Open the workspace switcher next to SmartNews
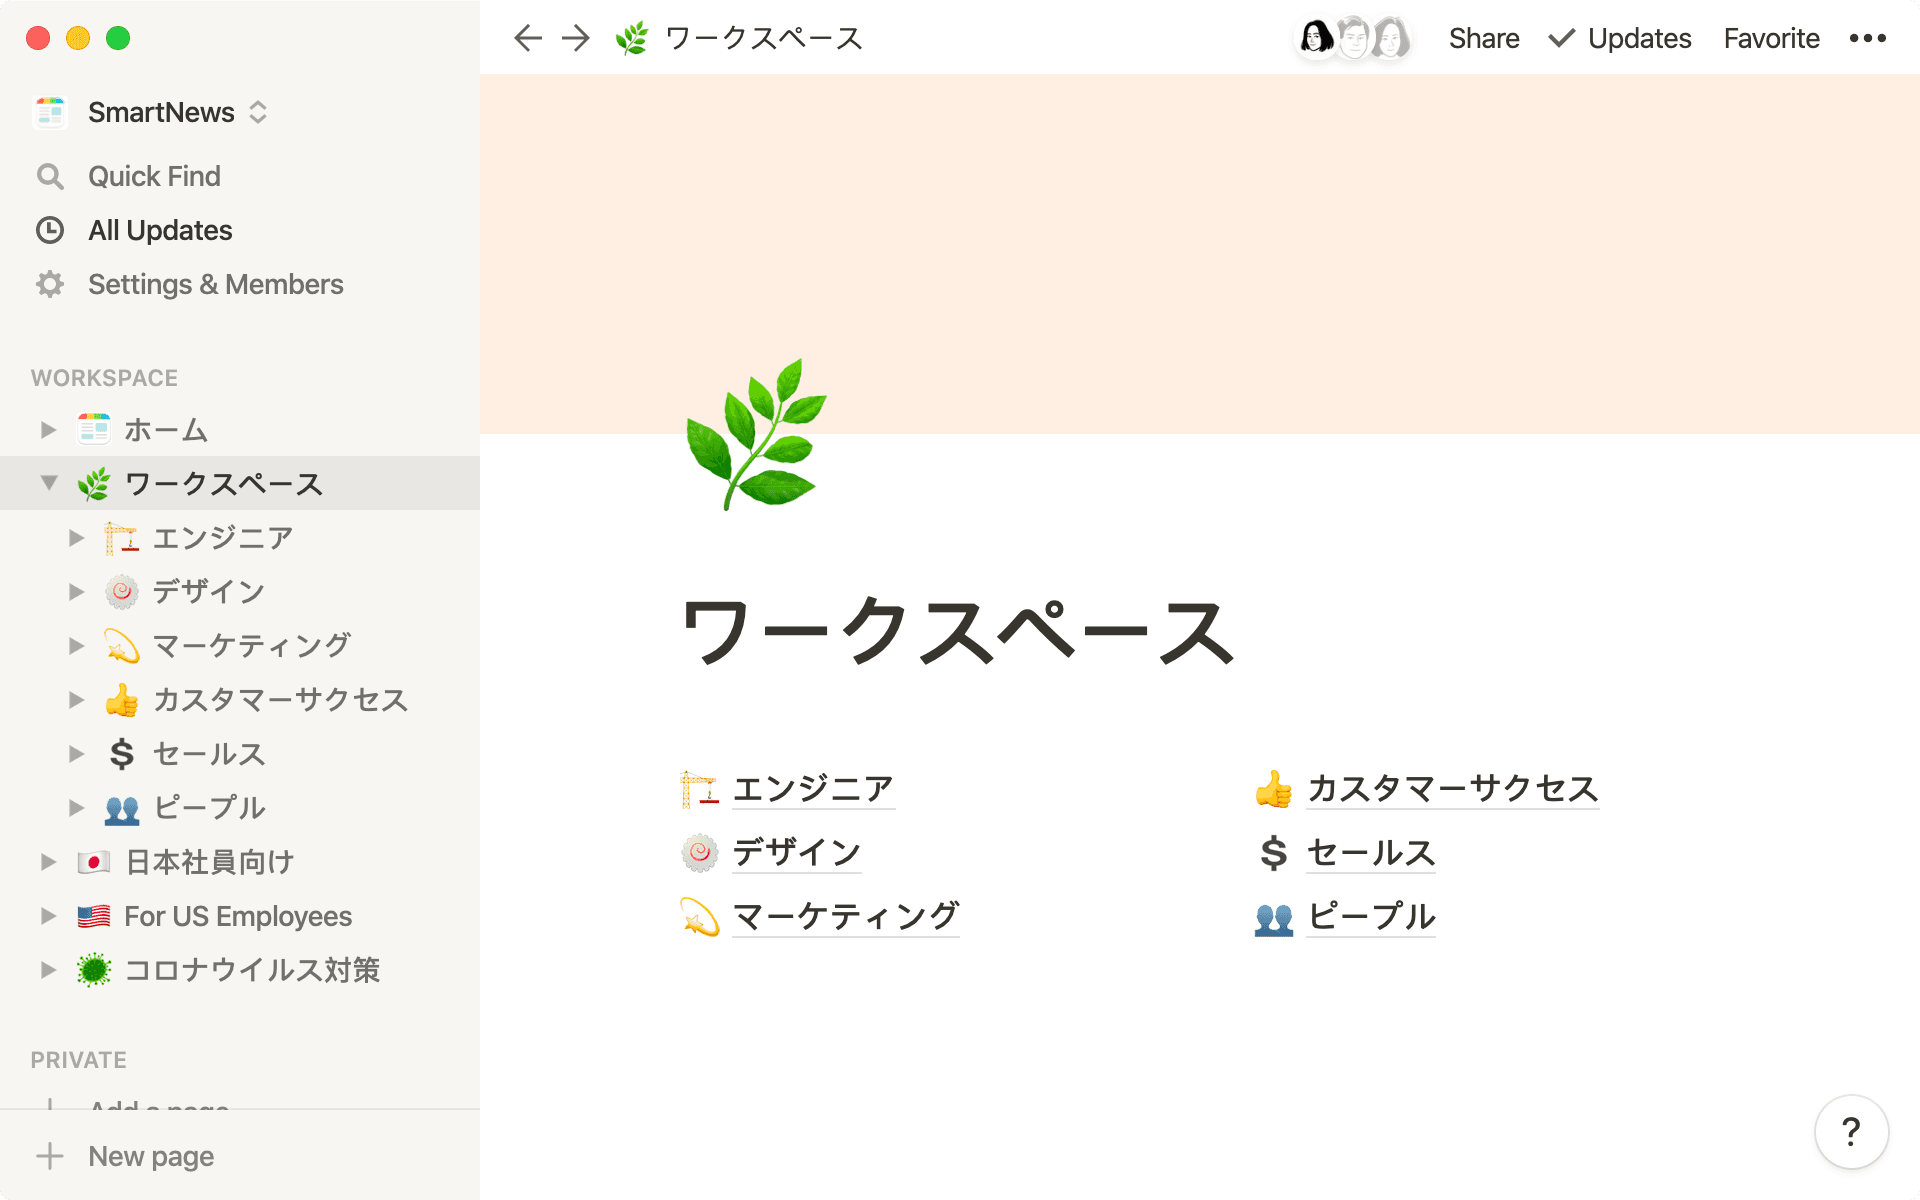 [258, 112]
